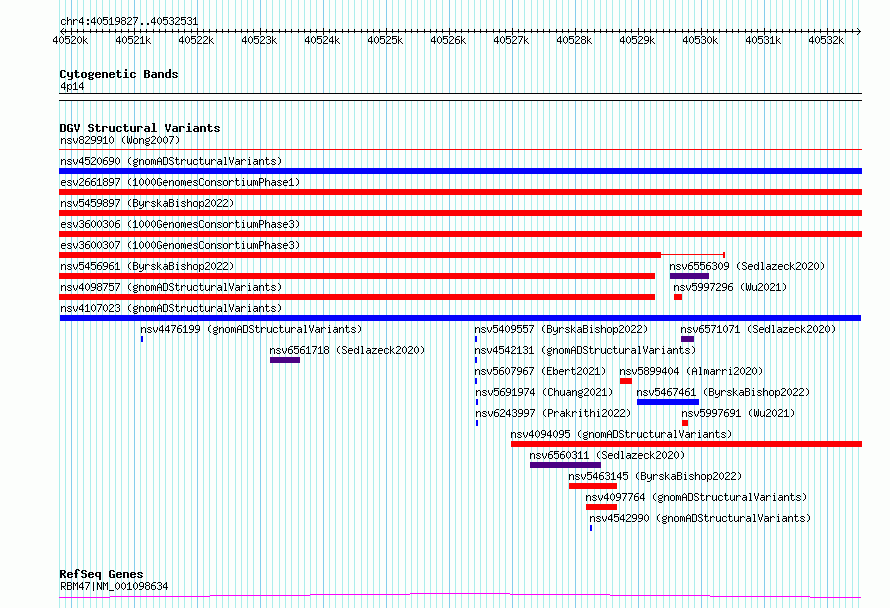Click the DGV Structural Variants heading

pos(140,128)
